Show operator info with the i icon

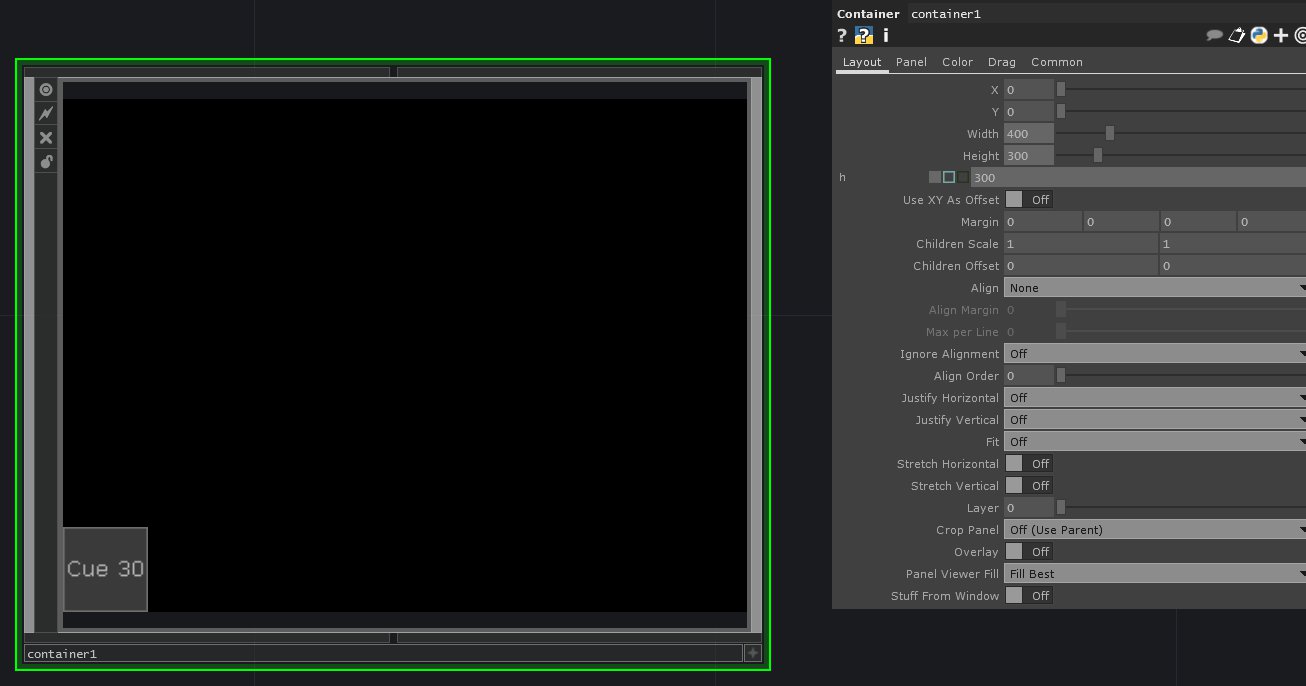coord(885,36)
